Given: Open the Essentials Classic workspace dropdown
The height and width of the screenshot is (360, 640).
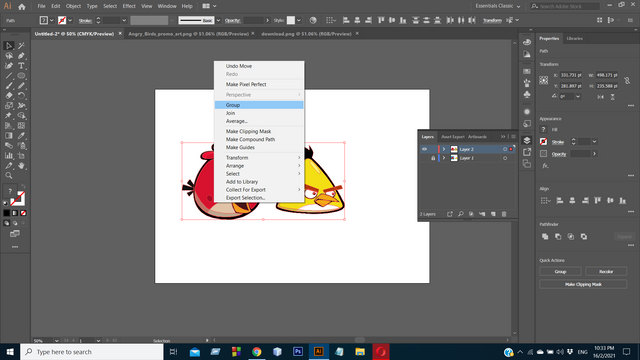Looking at the screenshot, I should [x=498, y=6].
